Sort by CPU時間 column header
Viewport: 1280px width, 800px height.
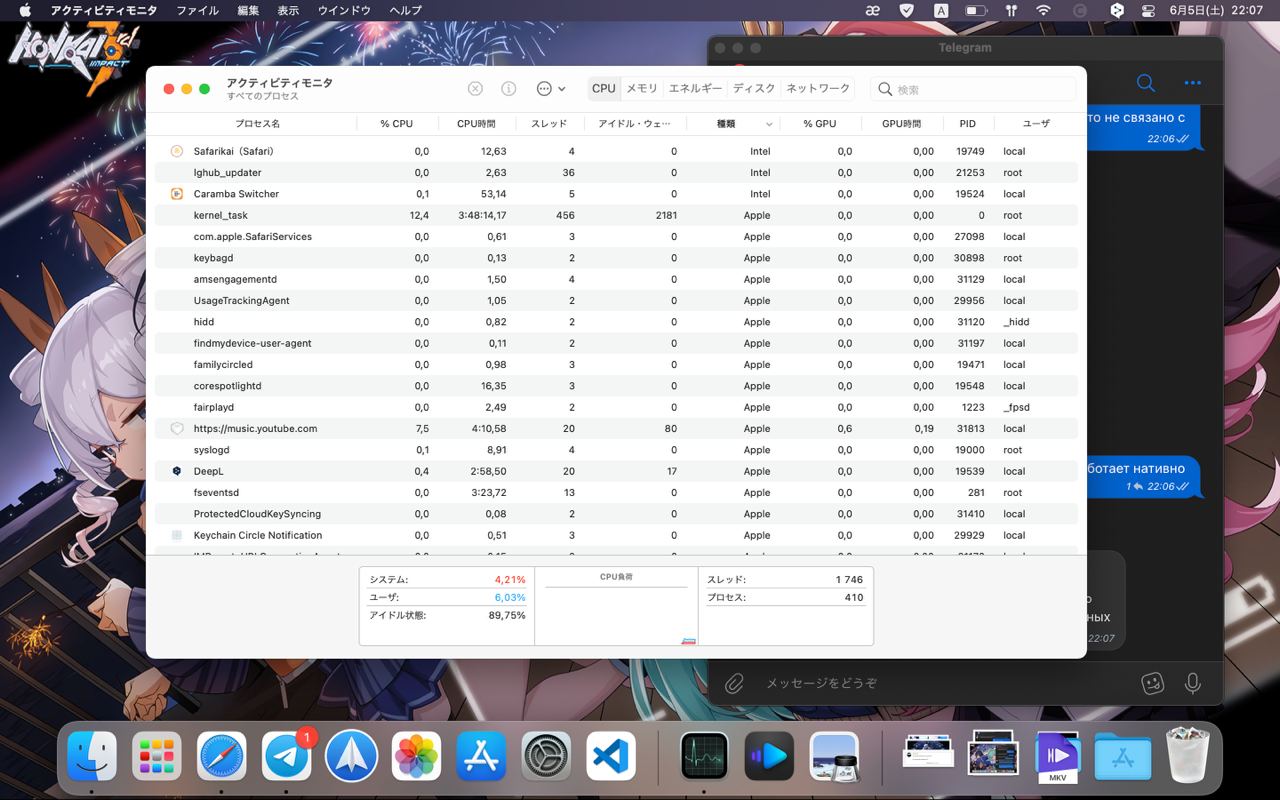click(x=476, y=124)
